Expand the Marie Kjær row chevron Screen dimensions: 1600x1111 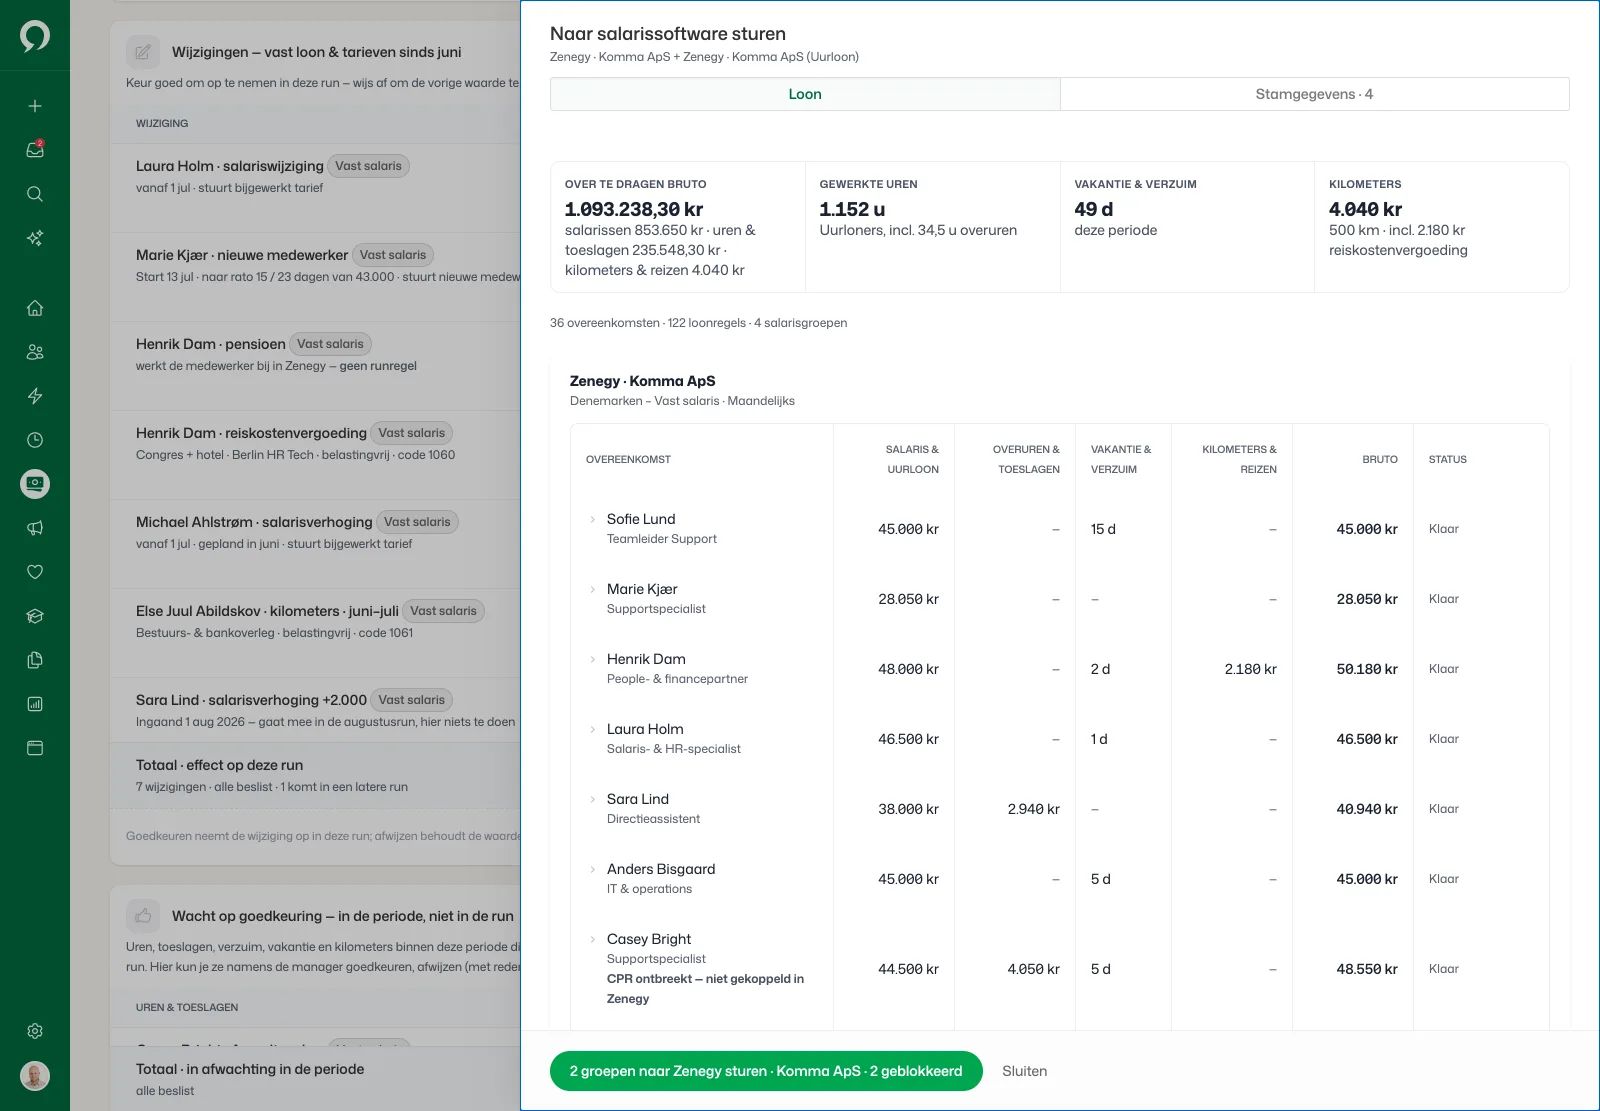coord(593,589)
